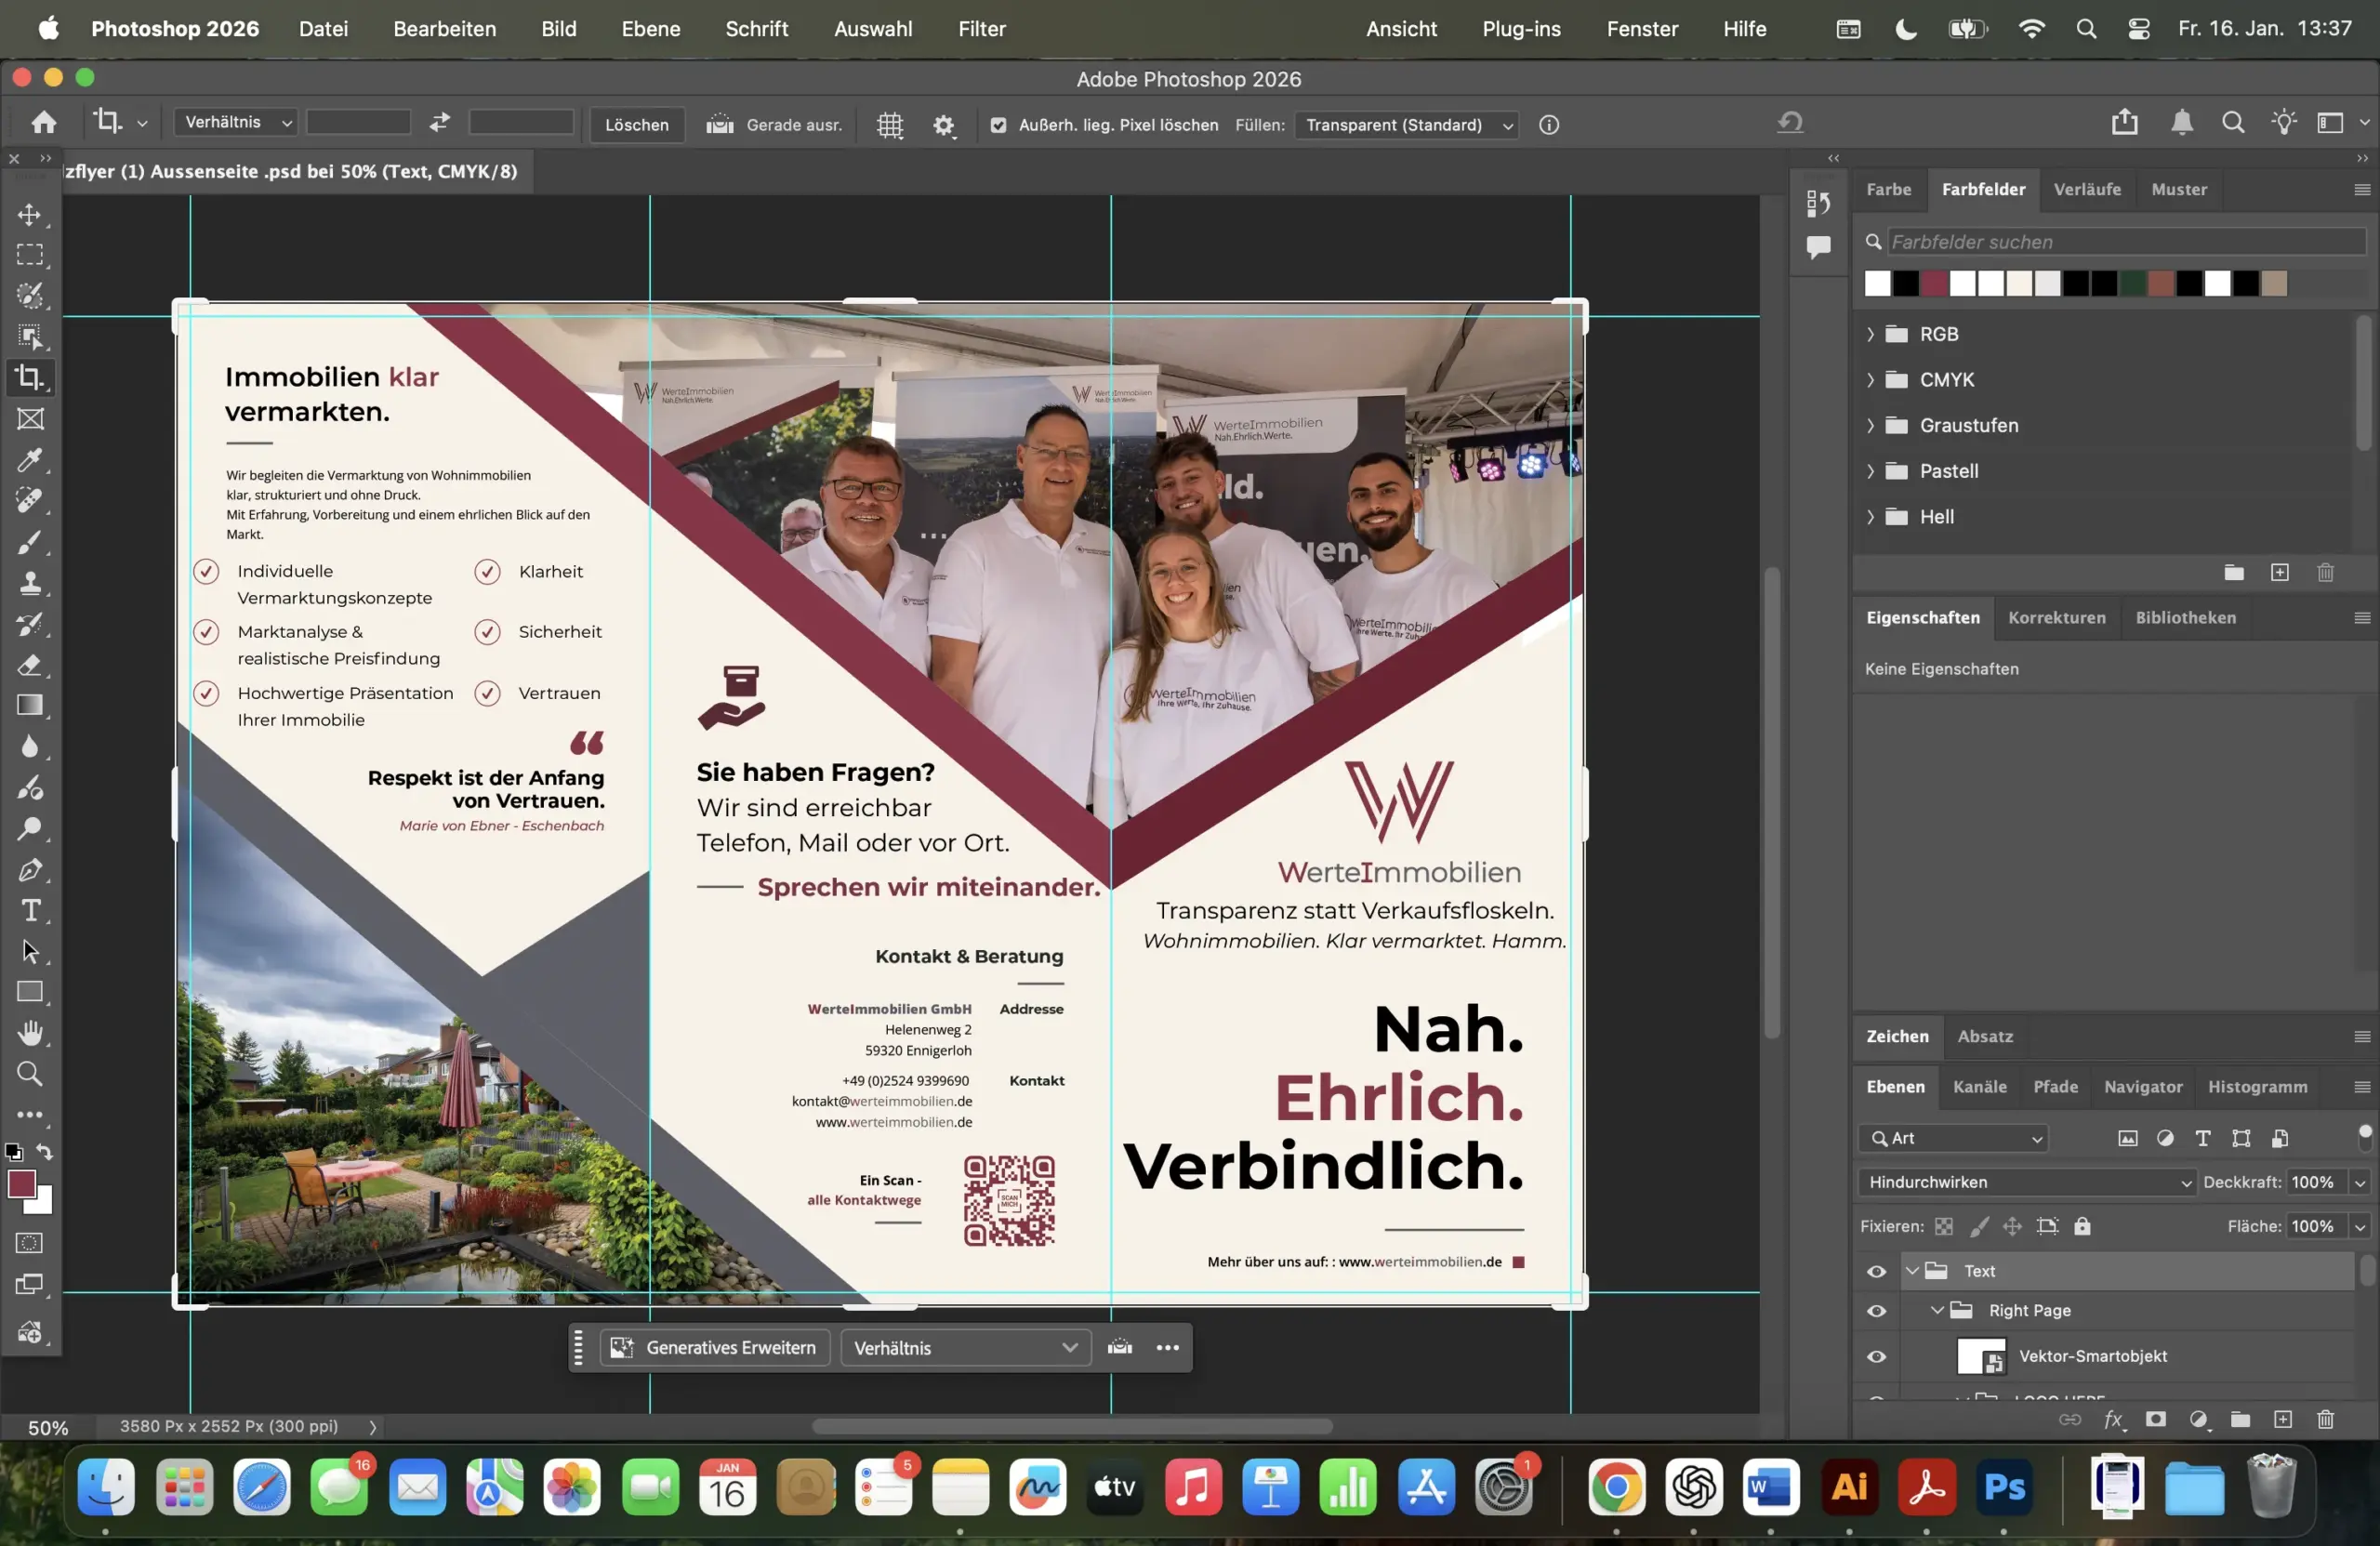The height and width of the screenshot is (1546, 2380).
Task: Click the swap width and height arrows
Action: [439, 123]
